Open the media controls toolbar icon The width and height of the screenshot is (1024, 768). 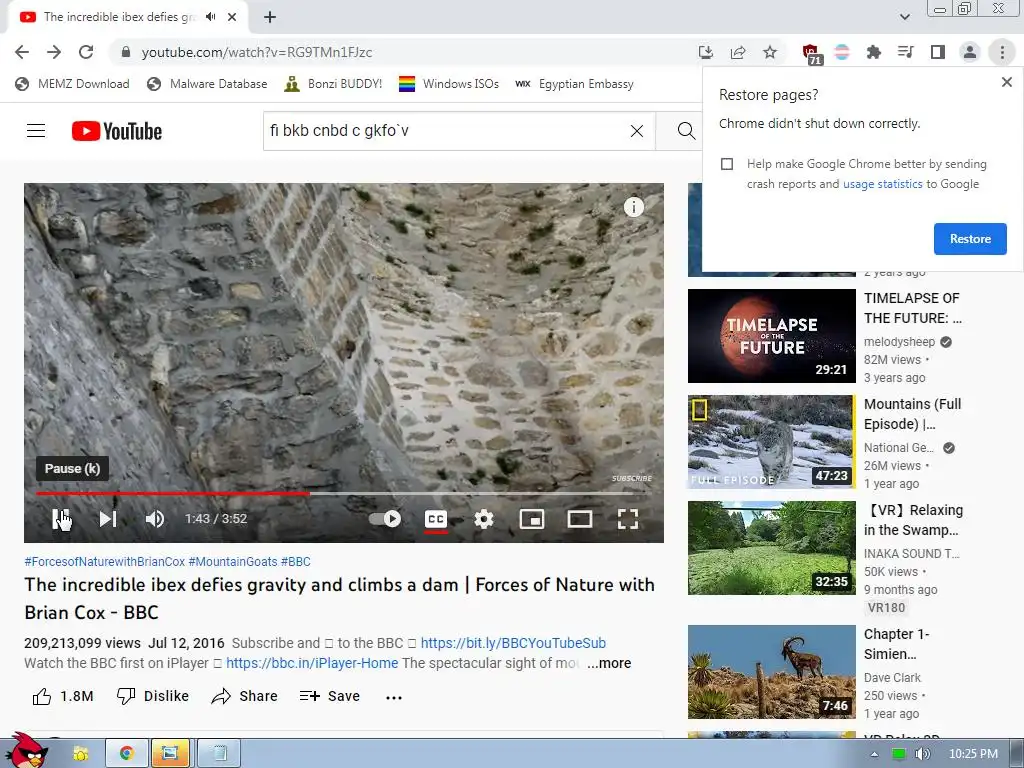[906, 52]
